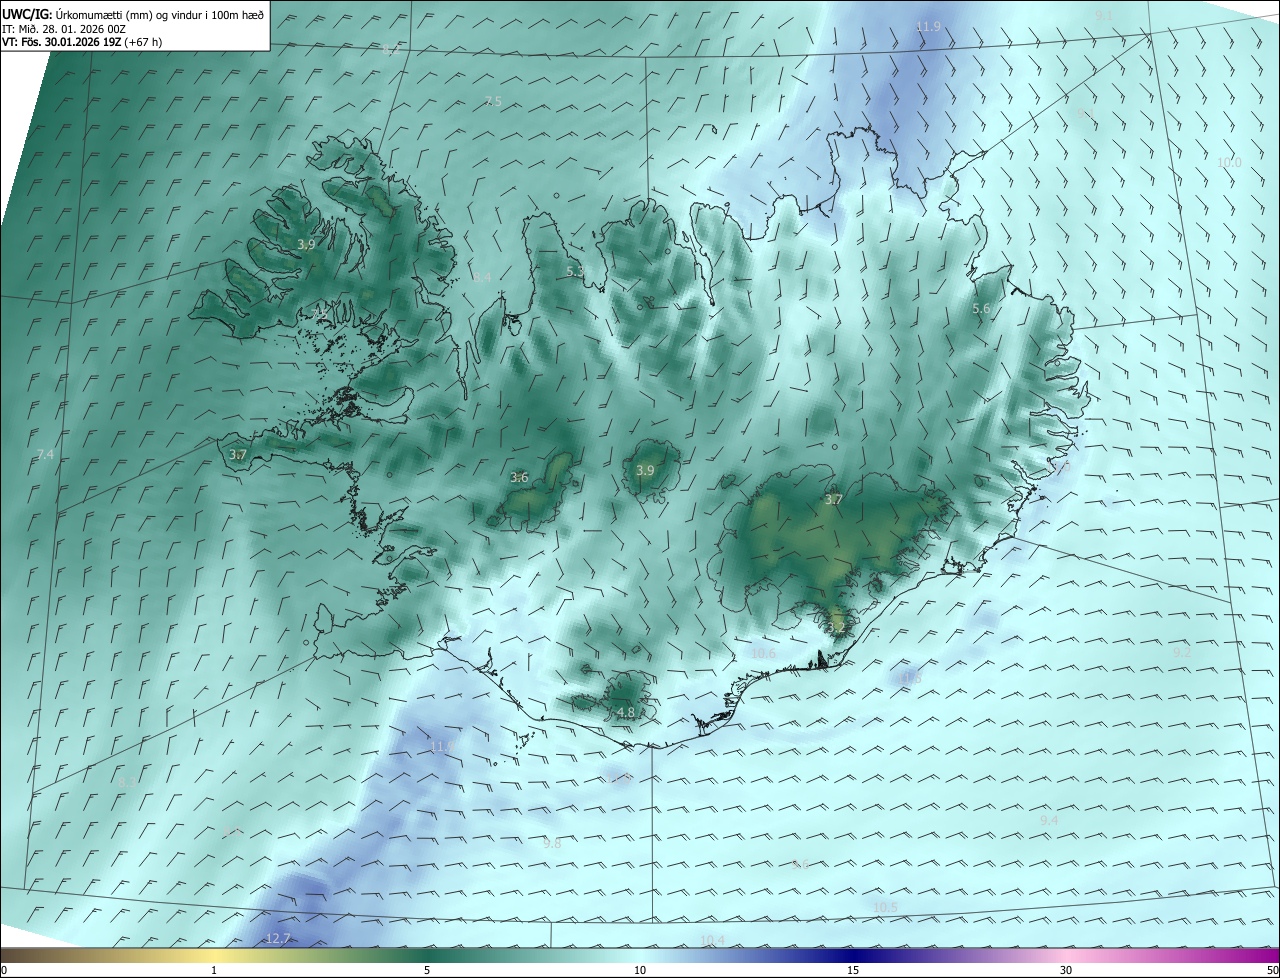Click the 5.6 value label
Image resolution: width=1280 pixels, height=978 pixels.
click(981, 309)
